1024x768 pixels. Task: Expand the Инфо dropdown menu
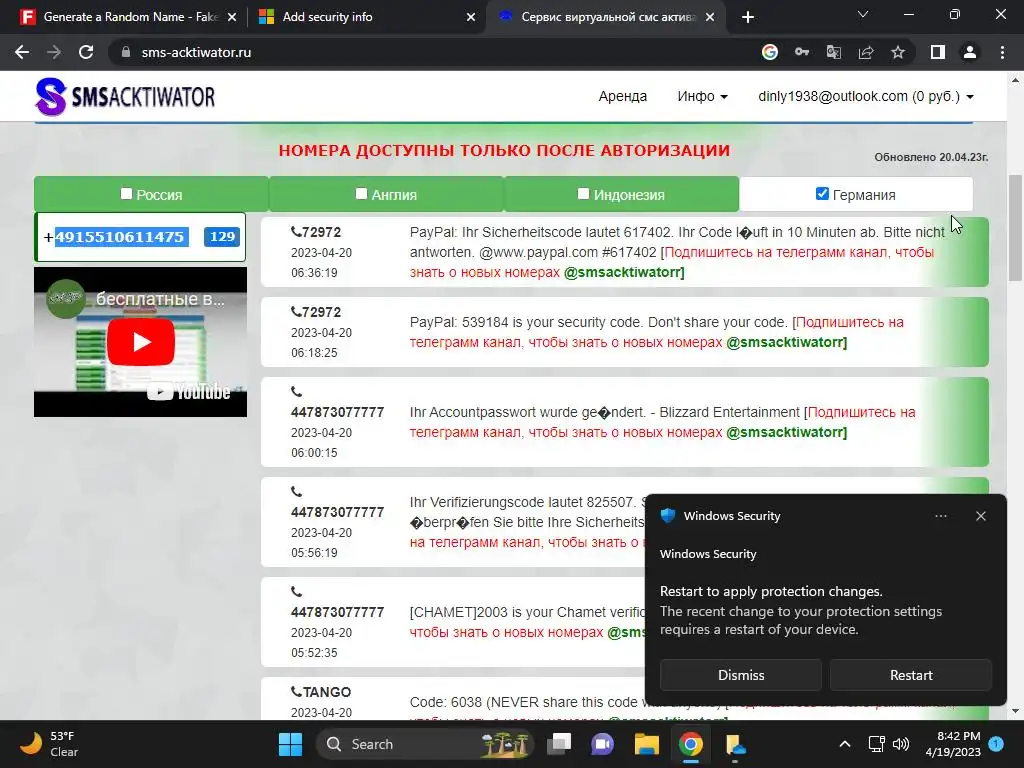click(x=702, y=97)
